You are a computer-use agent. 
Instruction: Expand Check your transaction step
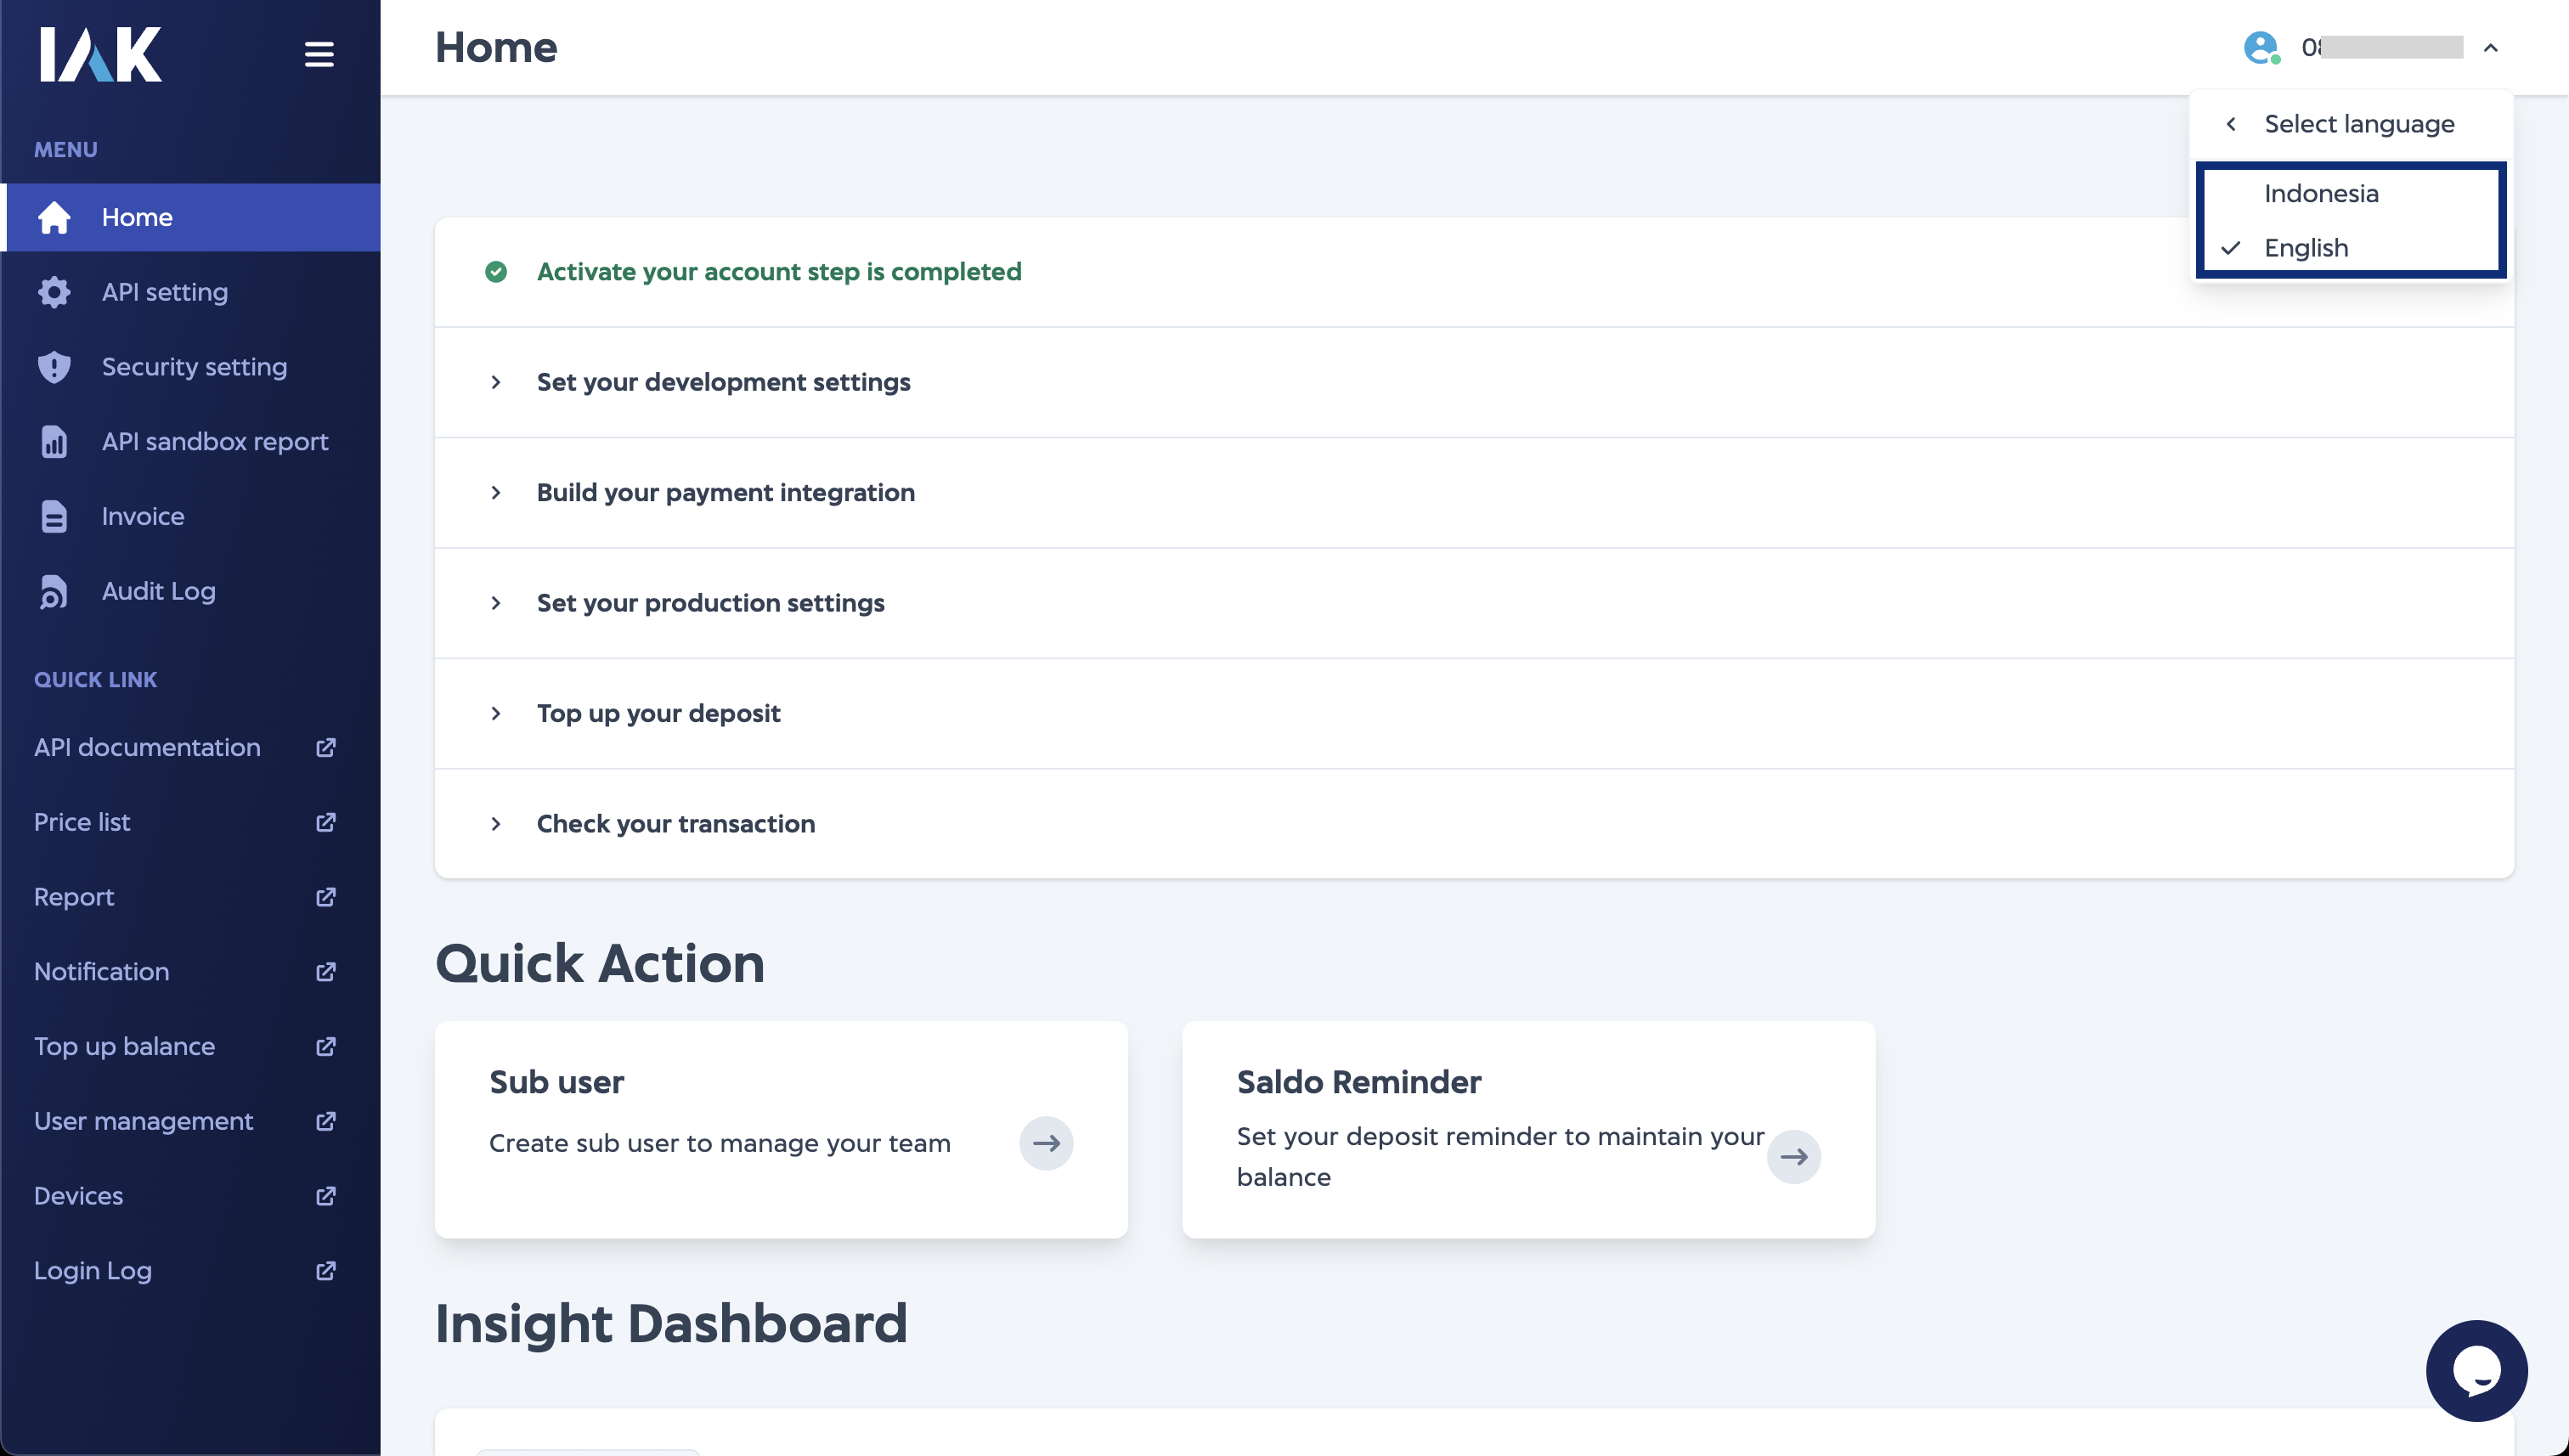[675, 824]
